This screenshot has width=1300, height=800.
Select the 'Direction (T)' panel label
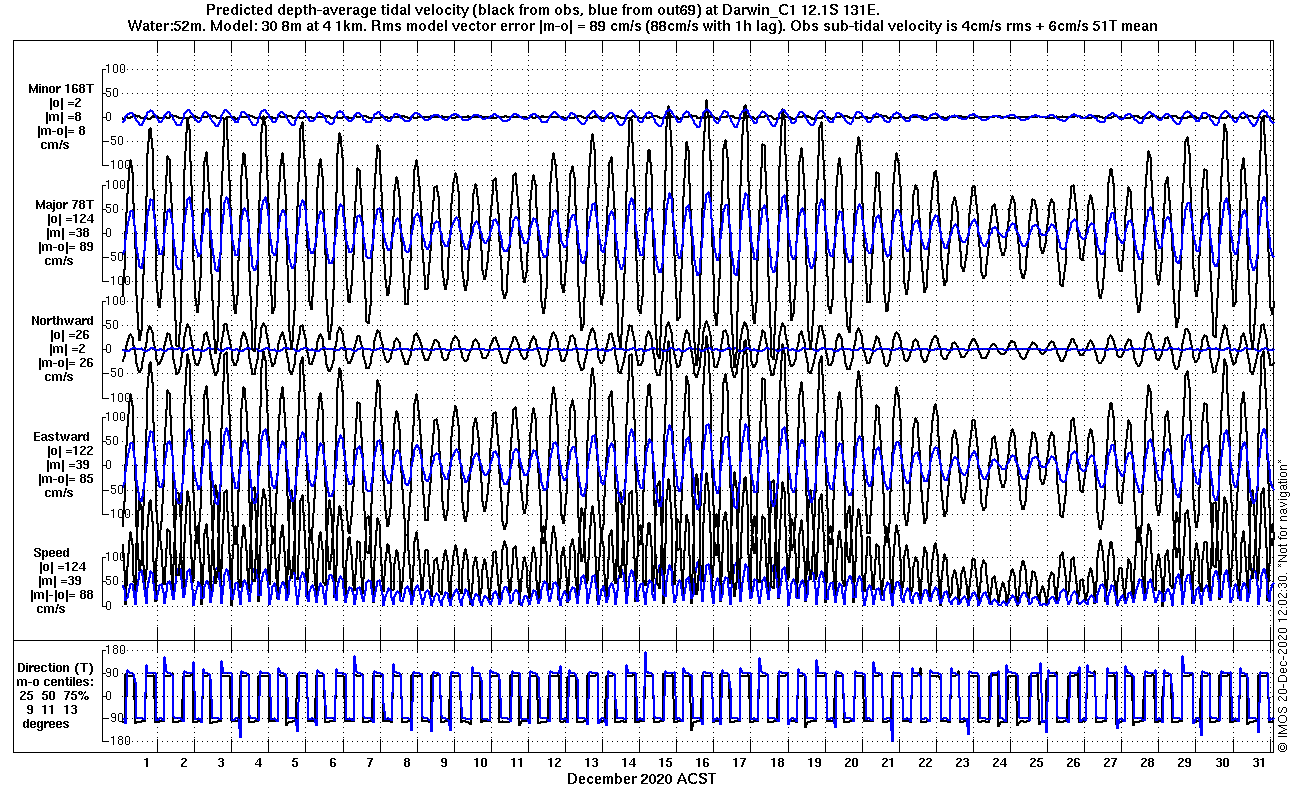tap(58, 667)
